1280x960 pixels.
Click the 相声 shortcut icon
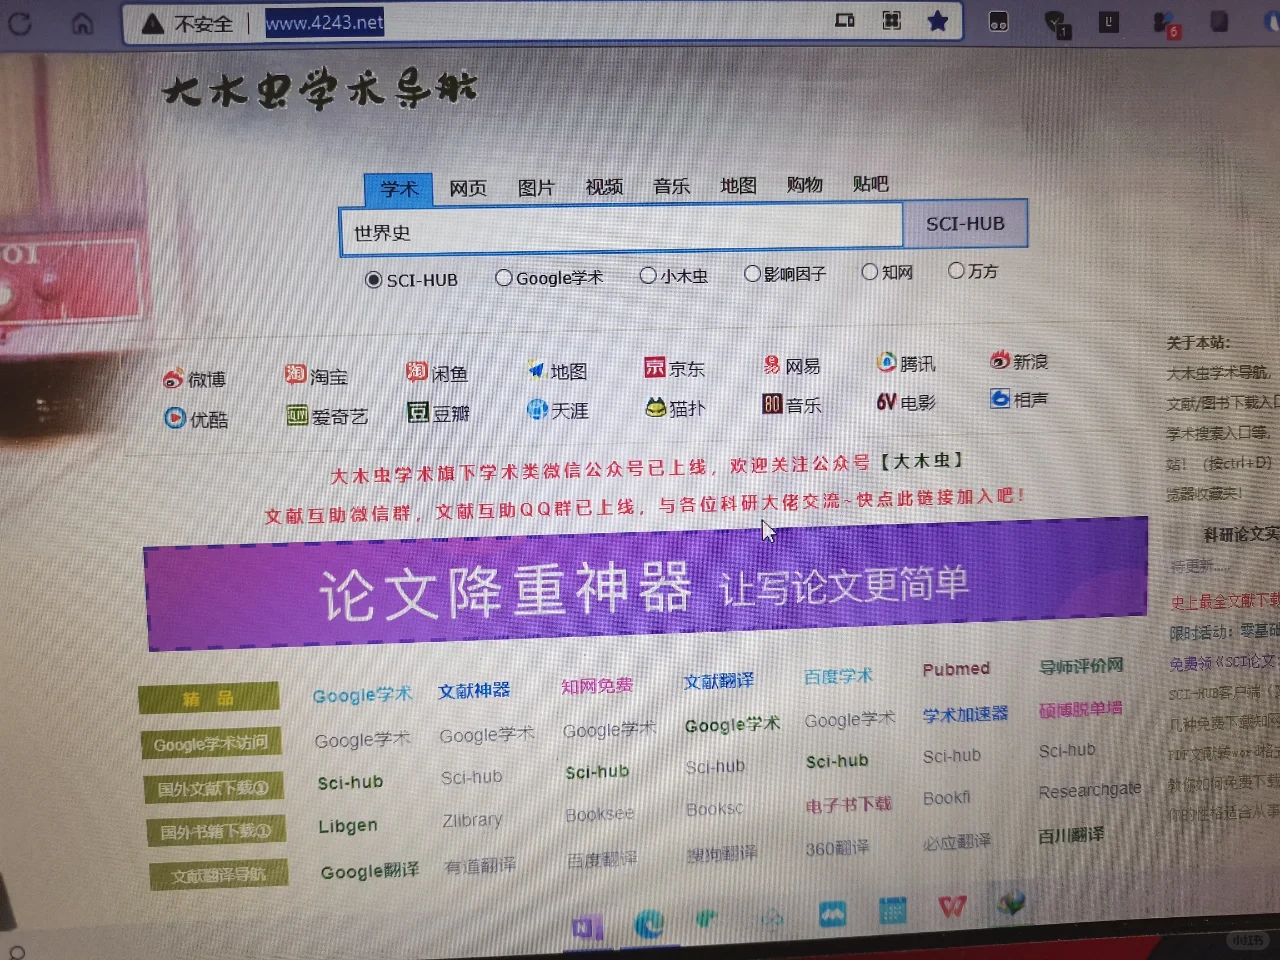[x=1000, y=398]
